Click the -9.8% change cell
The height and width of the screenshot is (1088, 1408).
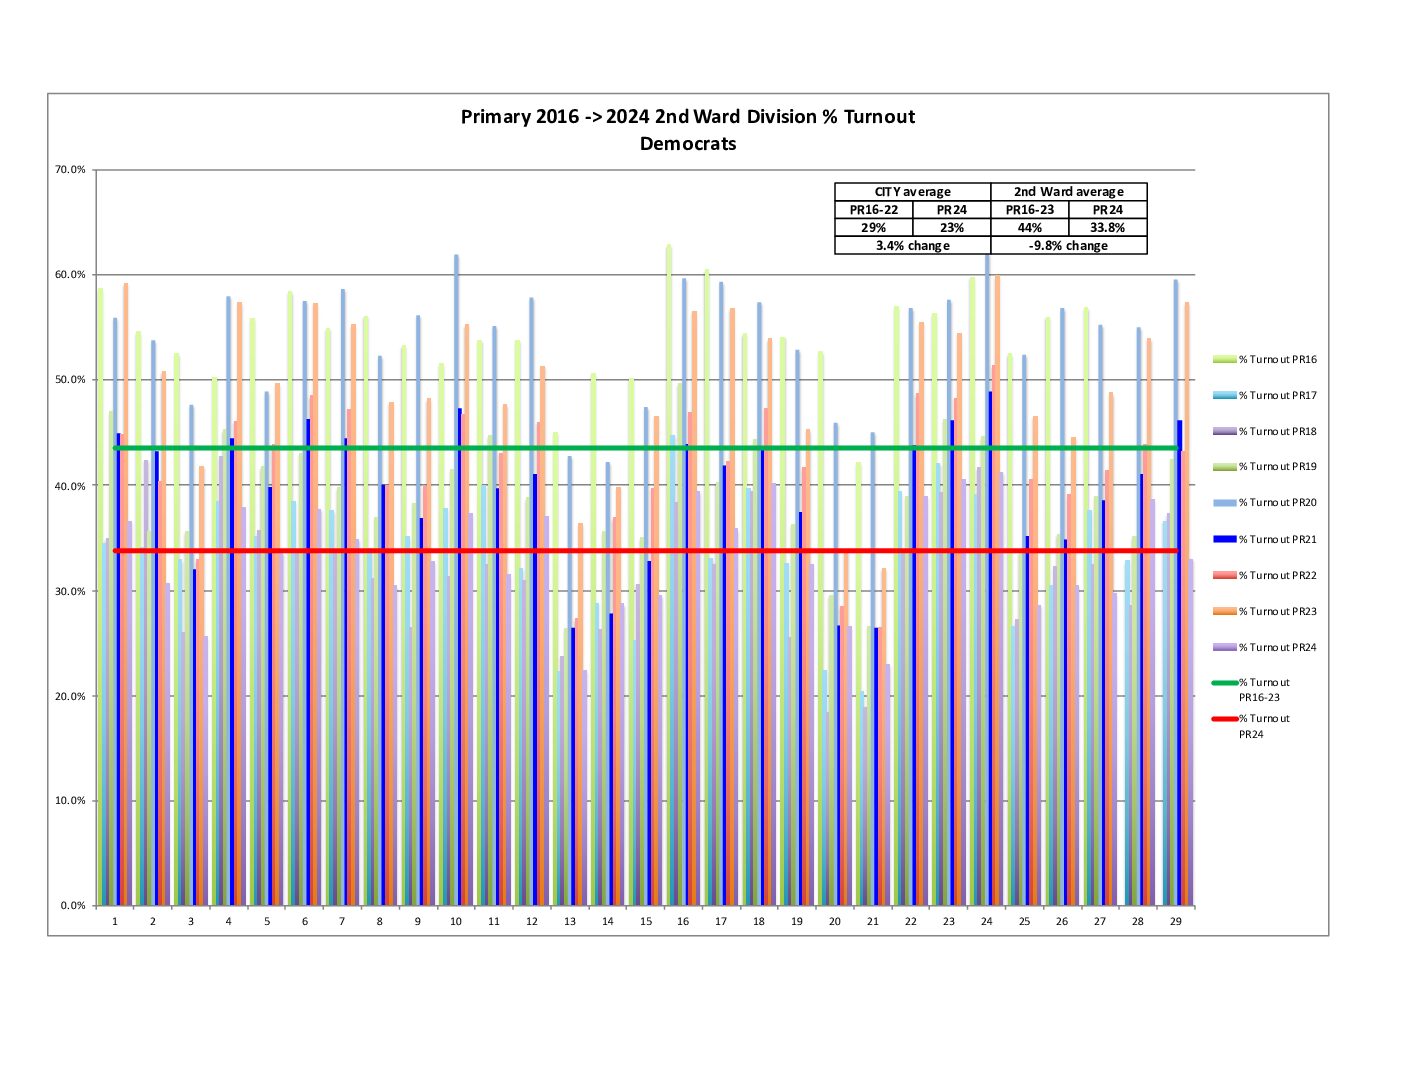point(1069,246)
